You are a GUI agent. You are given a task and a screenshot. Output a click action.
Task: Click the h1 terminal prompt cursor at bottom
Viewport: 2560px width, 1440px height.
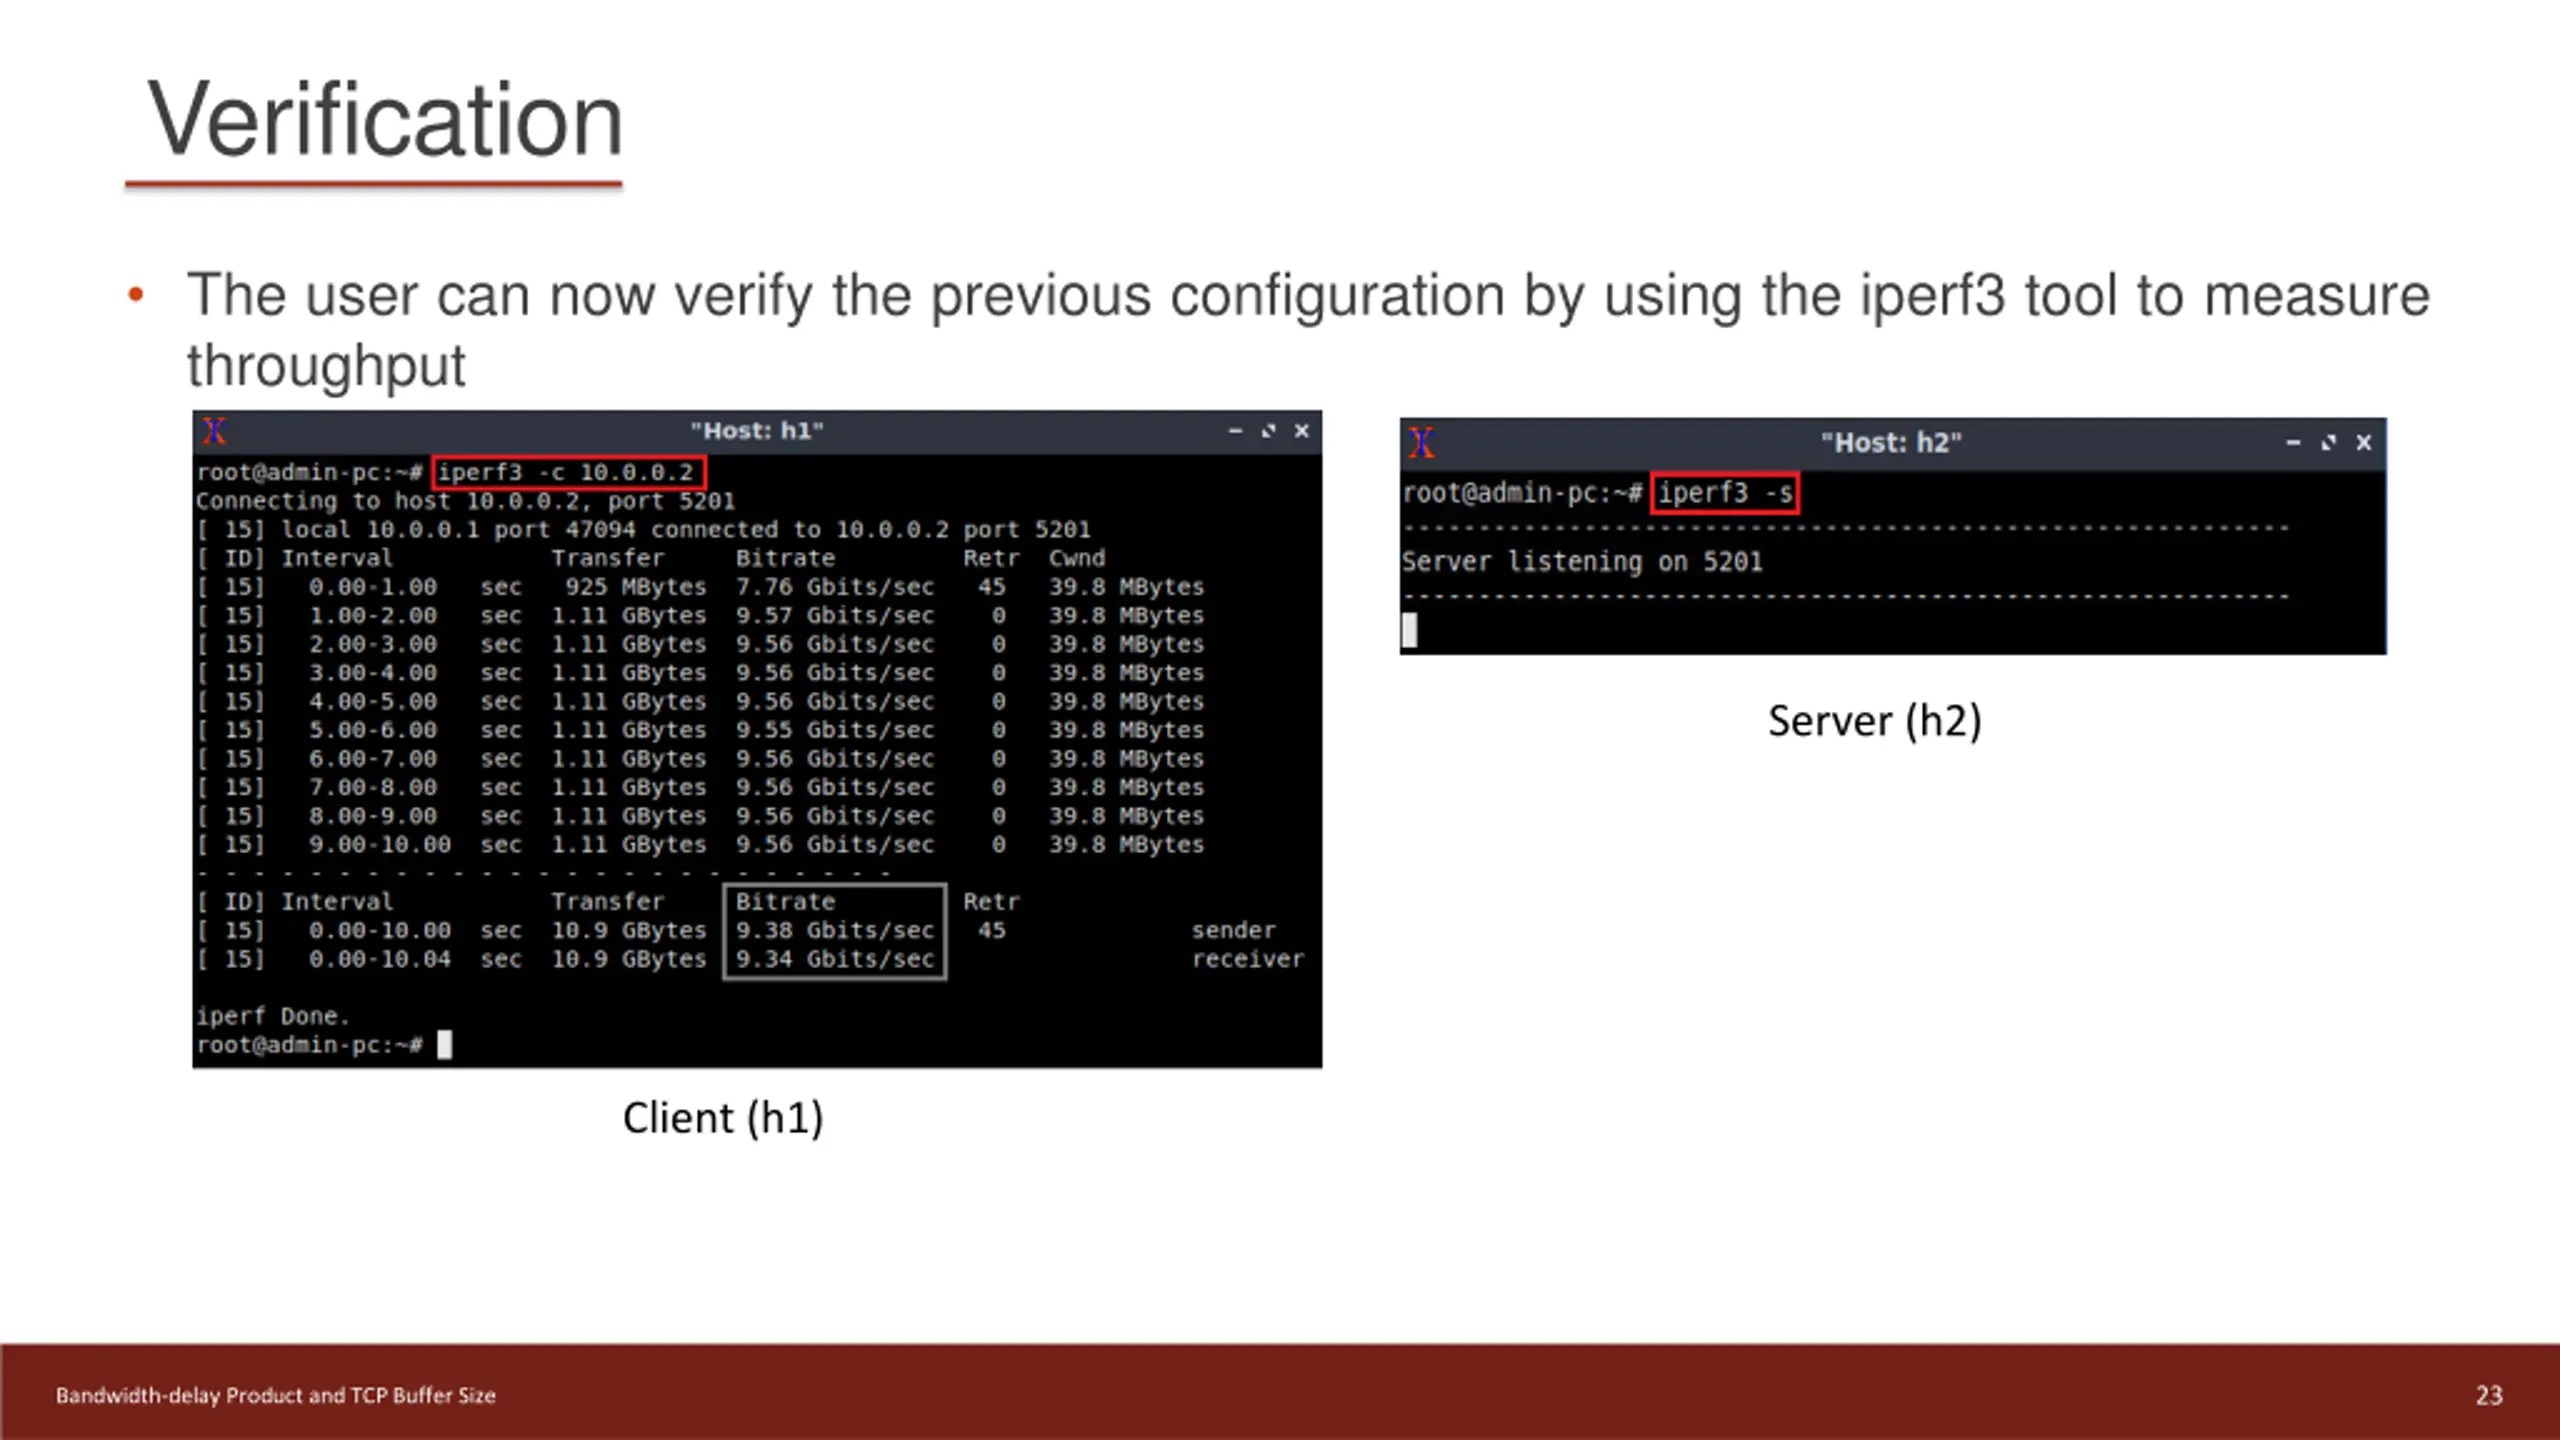(x=445, y=1045)
